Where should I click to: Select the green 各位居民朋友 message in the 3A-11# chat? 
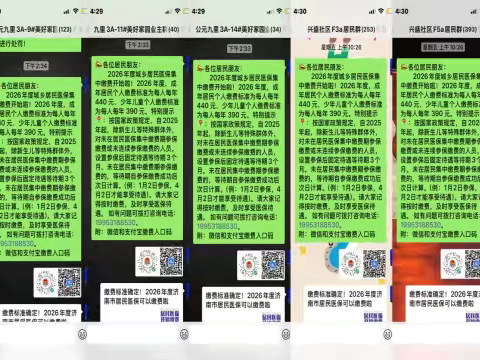(137, 148)
